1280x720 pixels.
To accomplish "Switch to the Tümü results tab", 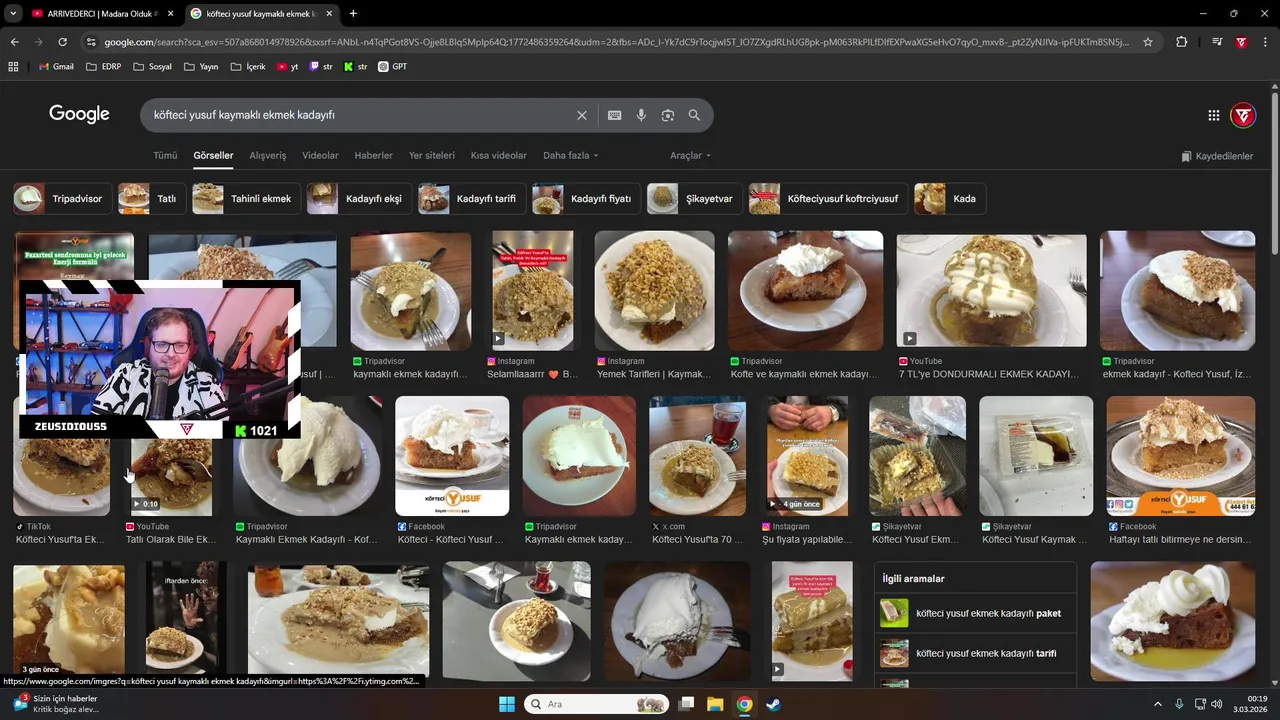I will (165, 156).
